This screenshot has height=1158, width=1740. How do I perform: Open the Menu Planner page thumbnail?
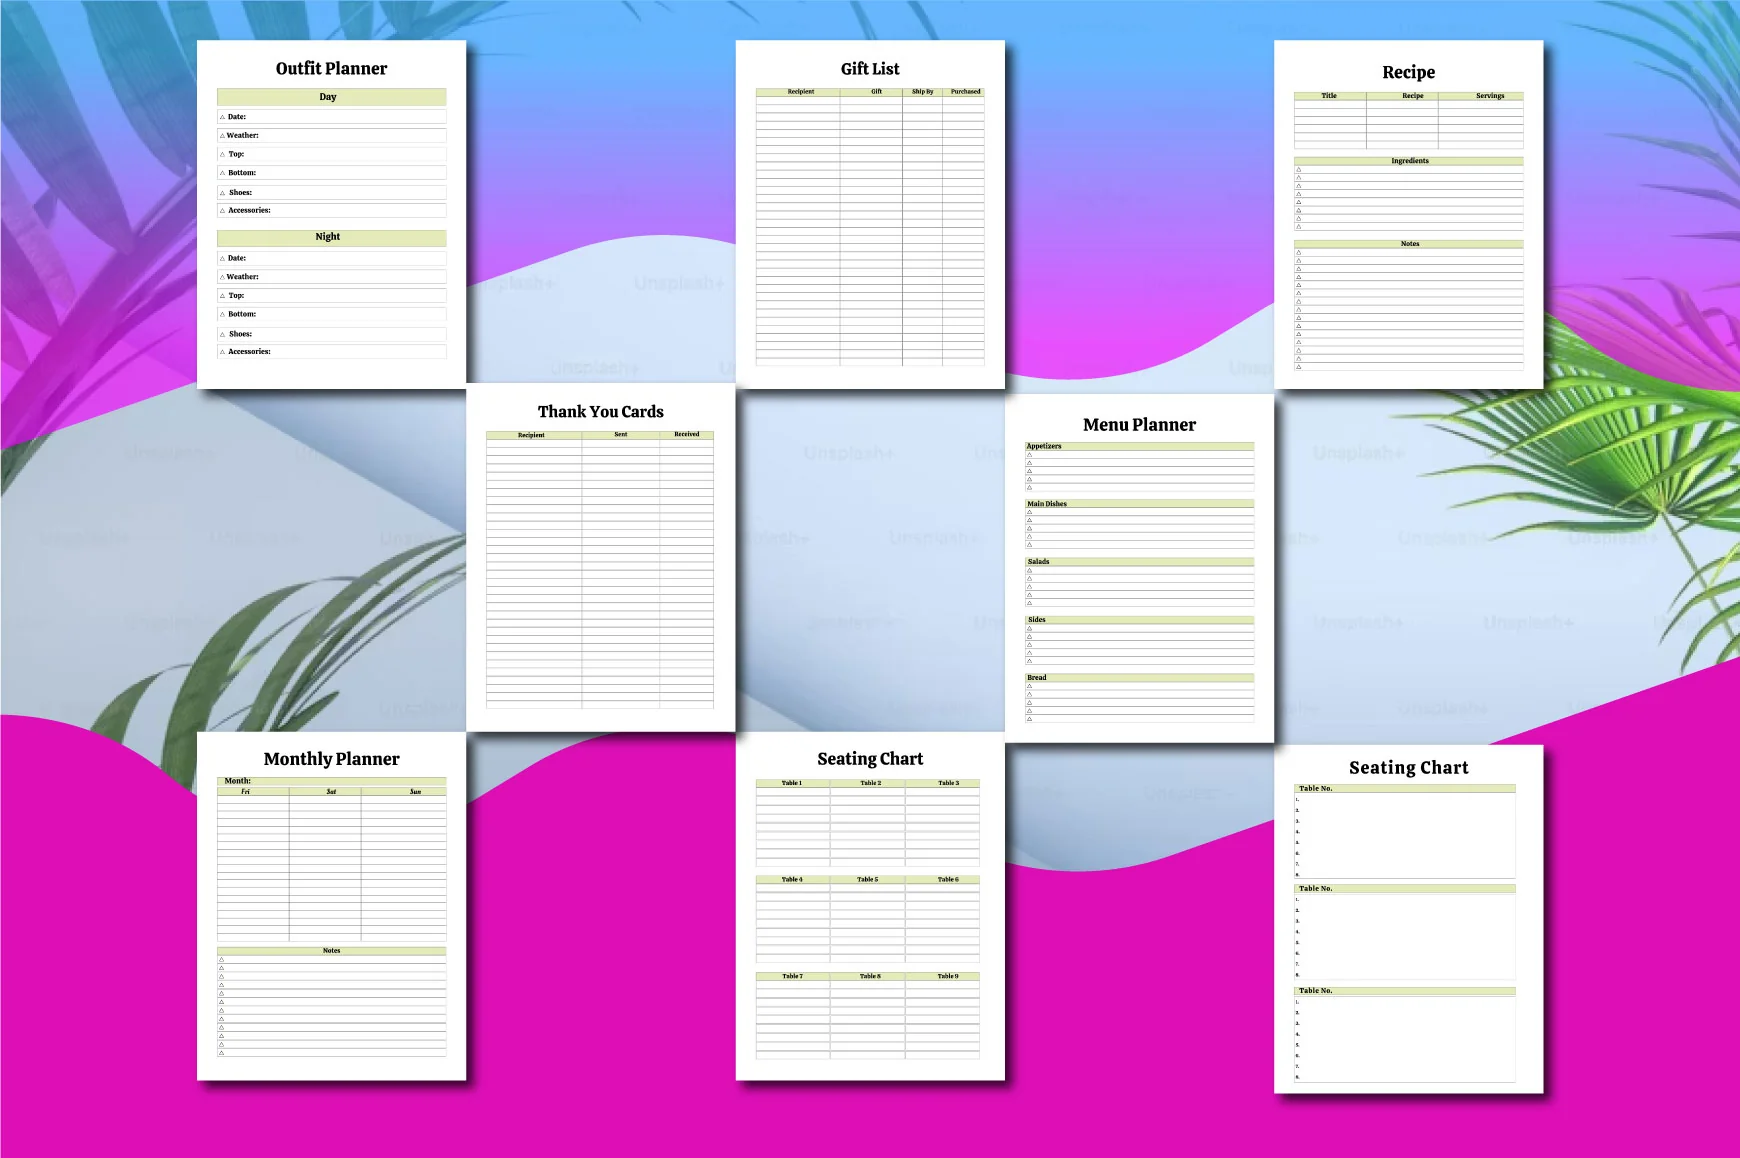pos(1139,568)
